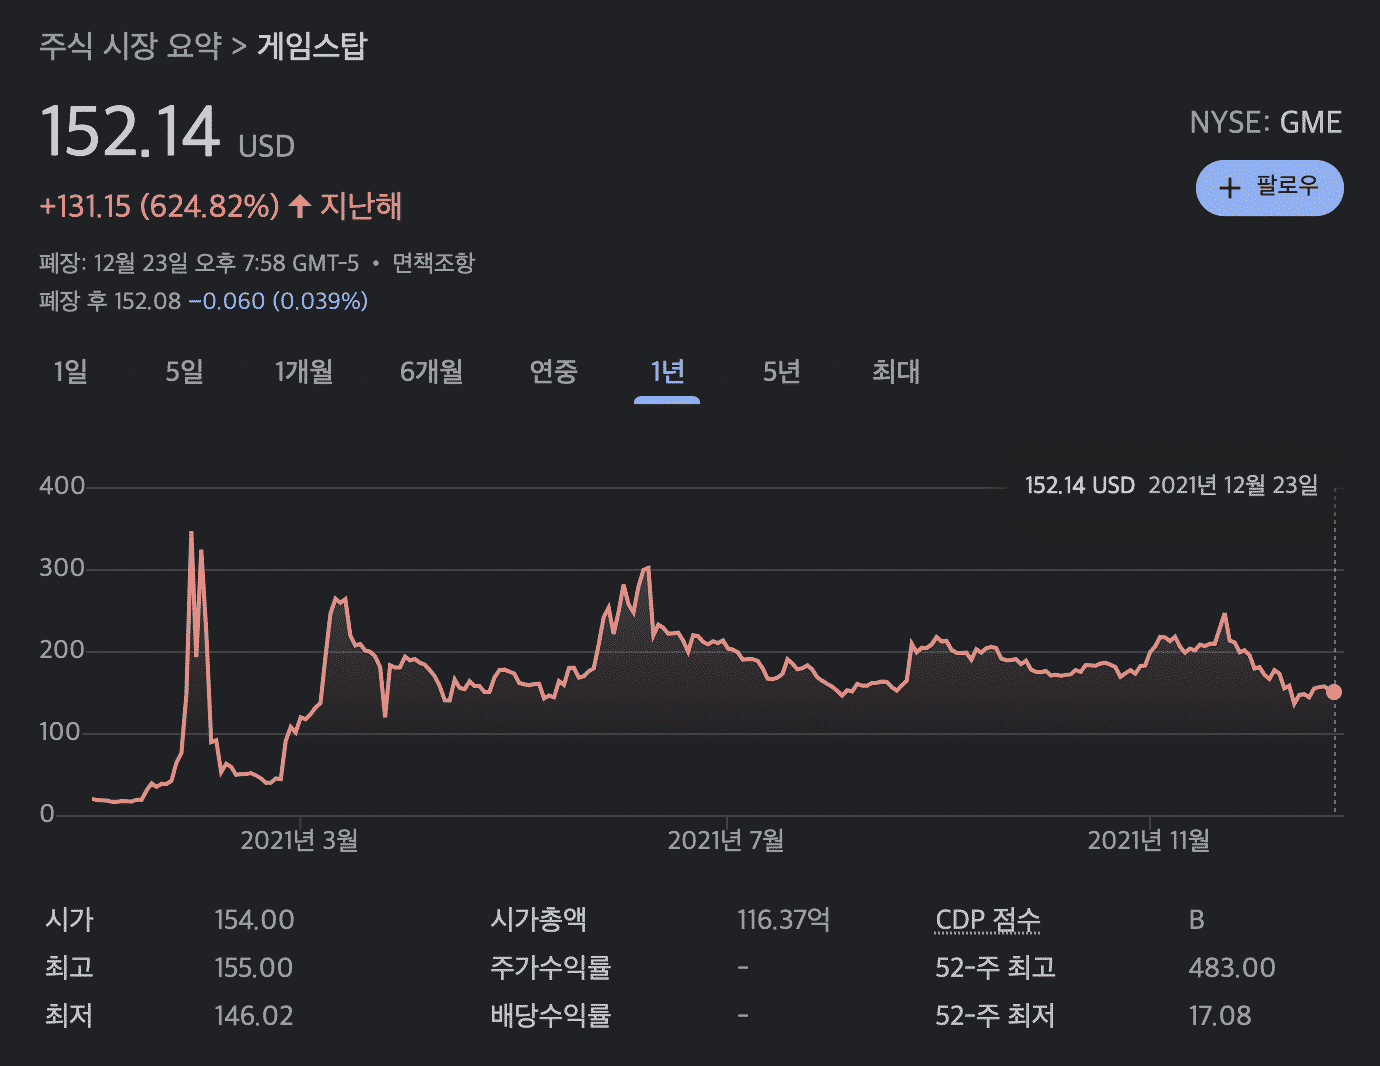
Task: Select the 1년 one-year tab
Action: point(667,372)
